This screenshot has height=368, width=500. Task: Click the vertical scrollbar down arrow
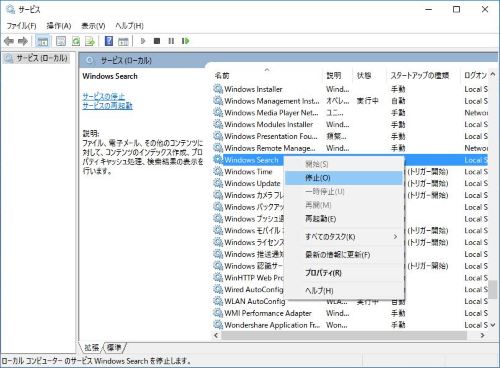click(493, 325)
